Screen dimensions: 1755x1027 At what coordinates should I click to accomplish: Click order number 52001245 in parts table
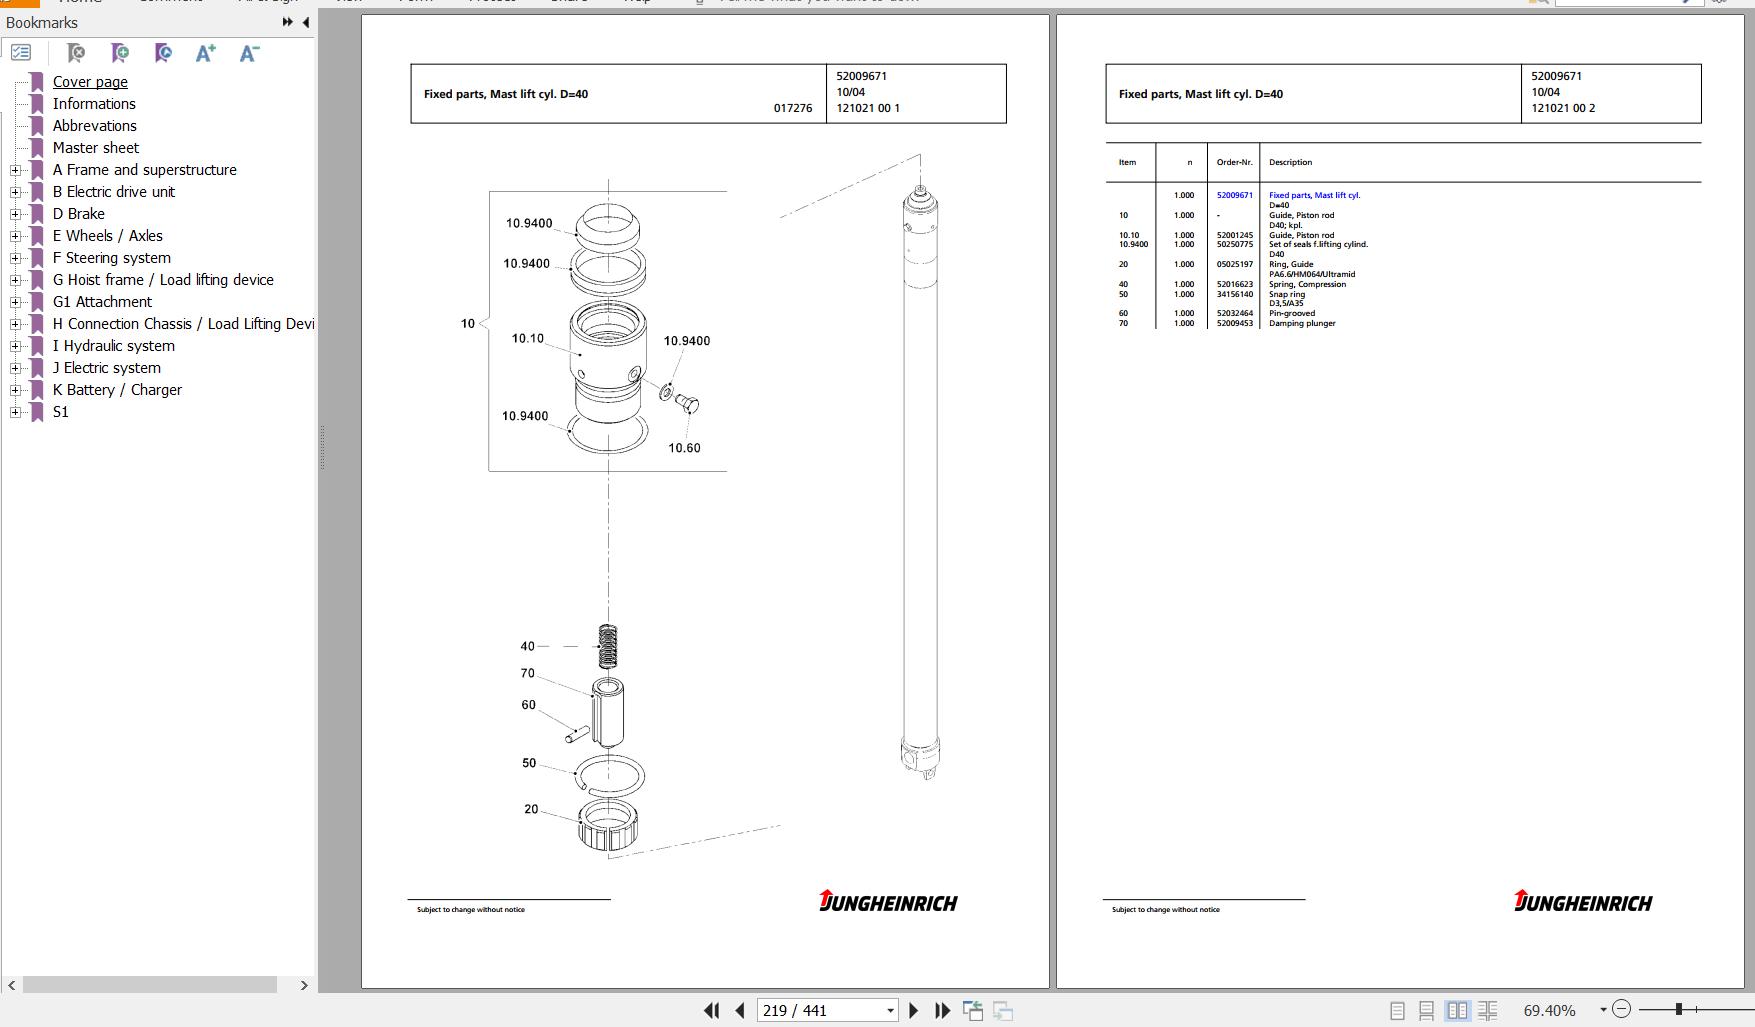(x=1234, y=235)
